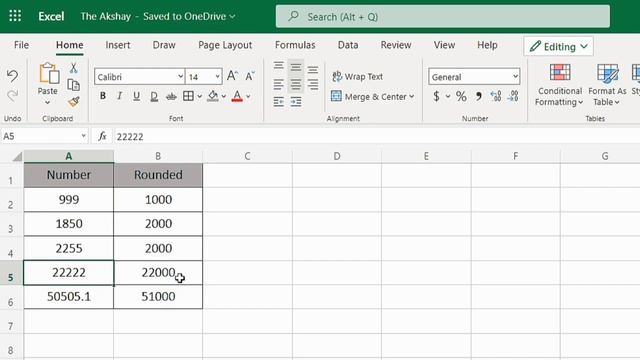
Task: Decrease indent
Action: [279, 101]
